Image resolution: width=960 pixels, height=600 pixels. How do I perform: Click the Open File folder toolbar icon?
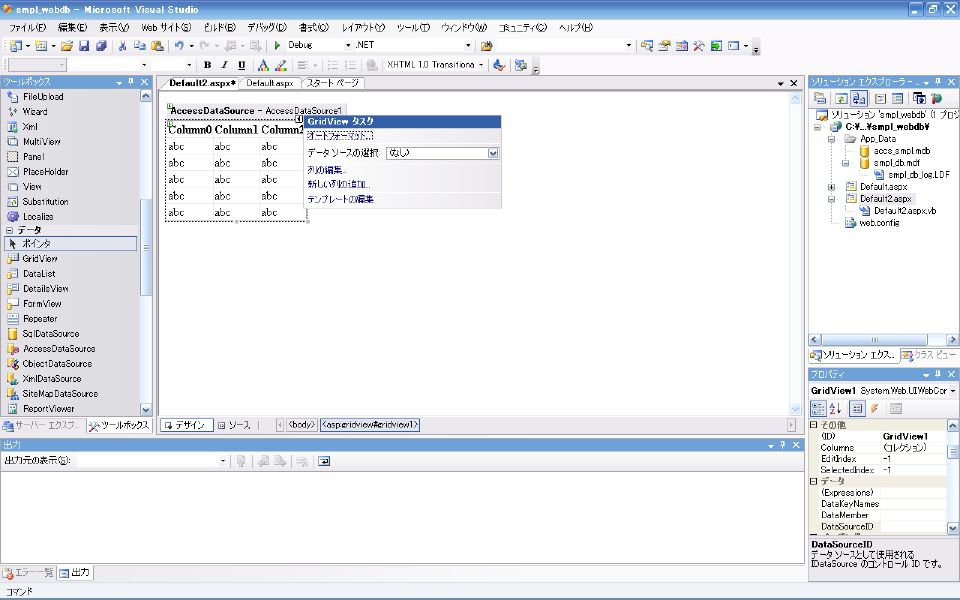click(67, 46)
